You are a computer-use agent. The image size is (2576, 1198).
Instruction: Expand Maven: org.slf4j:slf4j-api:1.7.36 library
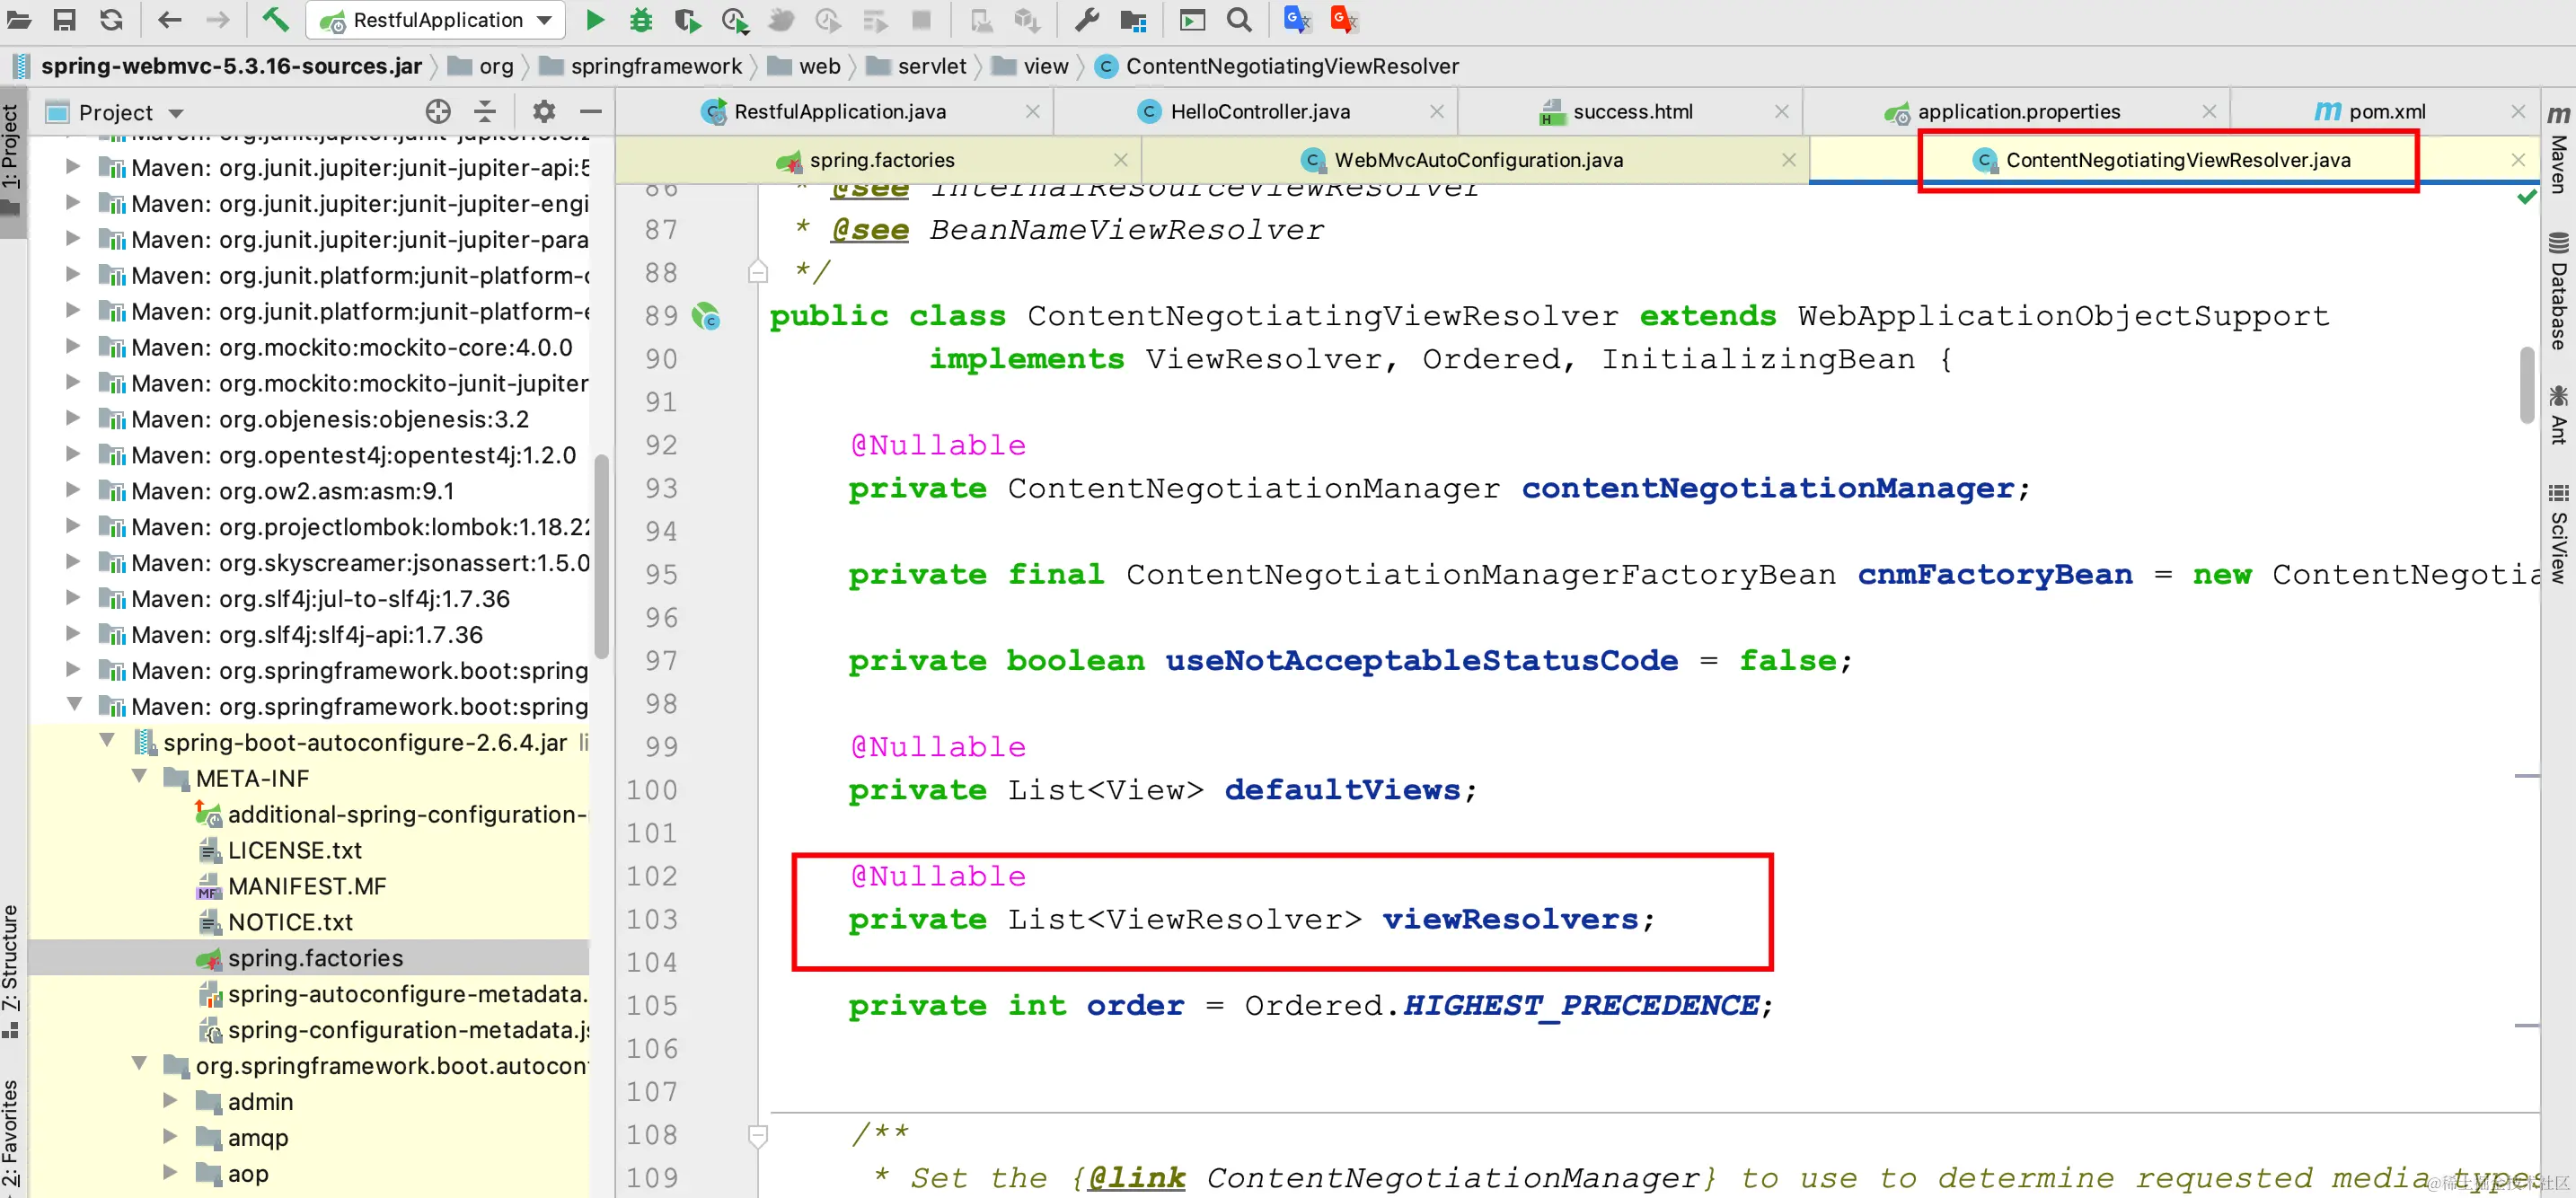[x=73, y=634]
